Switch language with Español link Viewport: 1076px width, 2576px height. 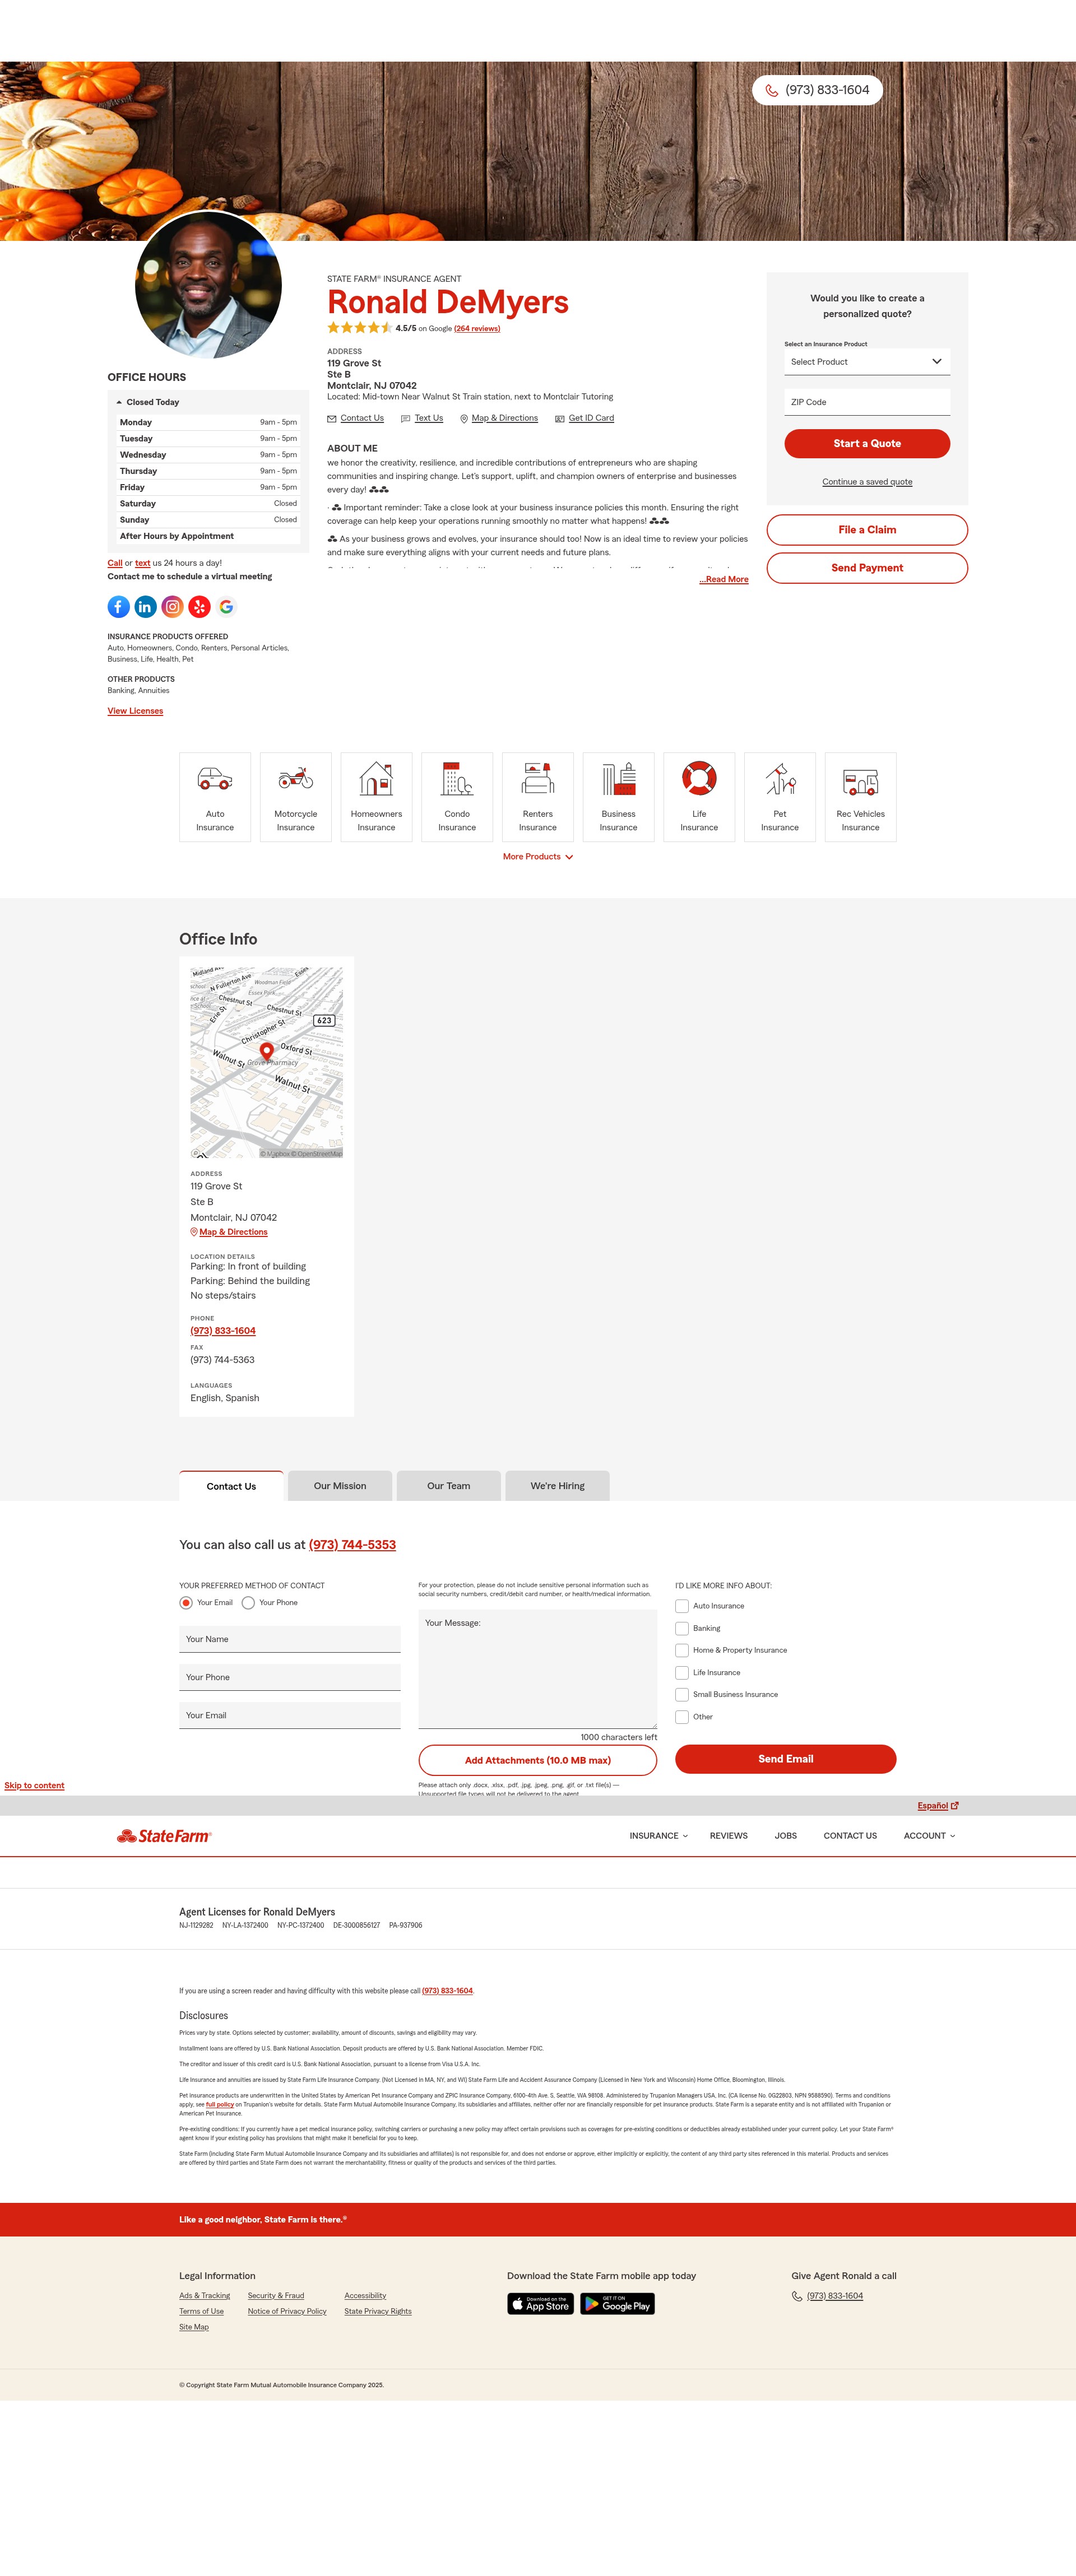click(938, 1806)
